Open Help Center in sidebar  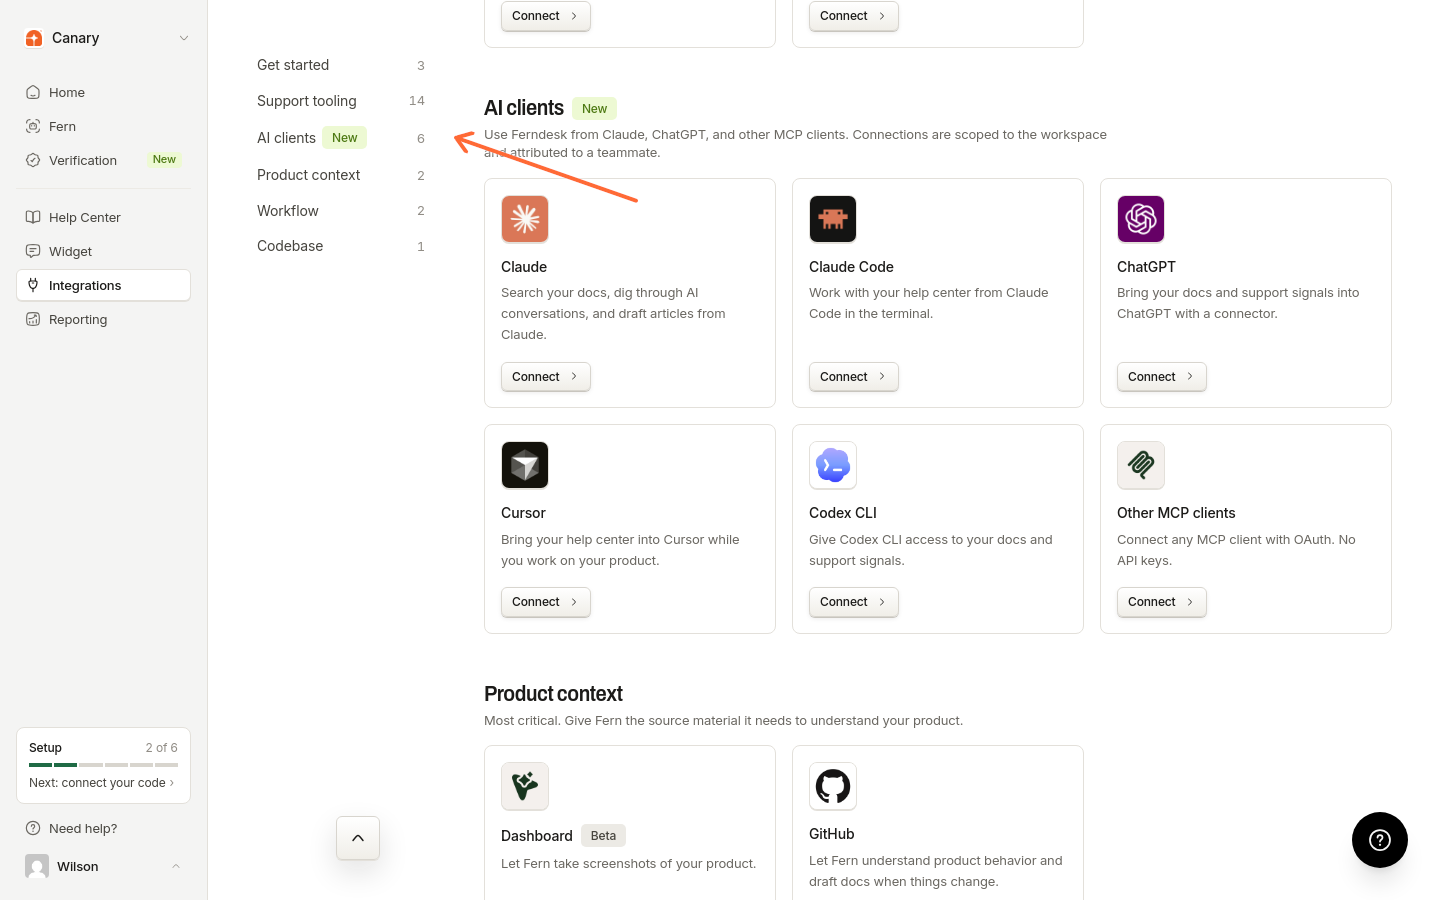[104, 217]
